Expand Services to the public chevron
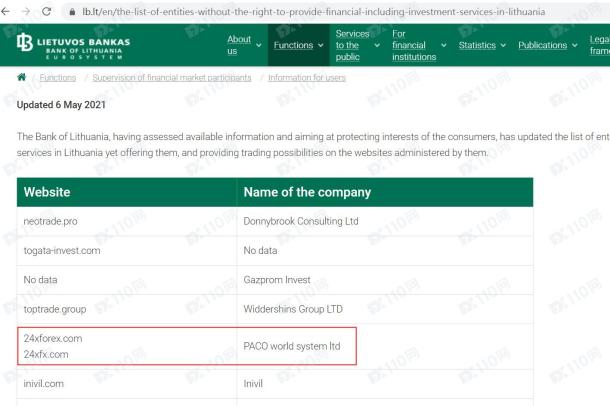The height and width of the screenshot is (406, 610). point(377,46)
